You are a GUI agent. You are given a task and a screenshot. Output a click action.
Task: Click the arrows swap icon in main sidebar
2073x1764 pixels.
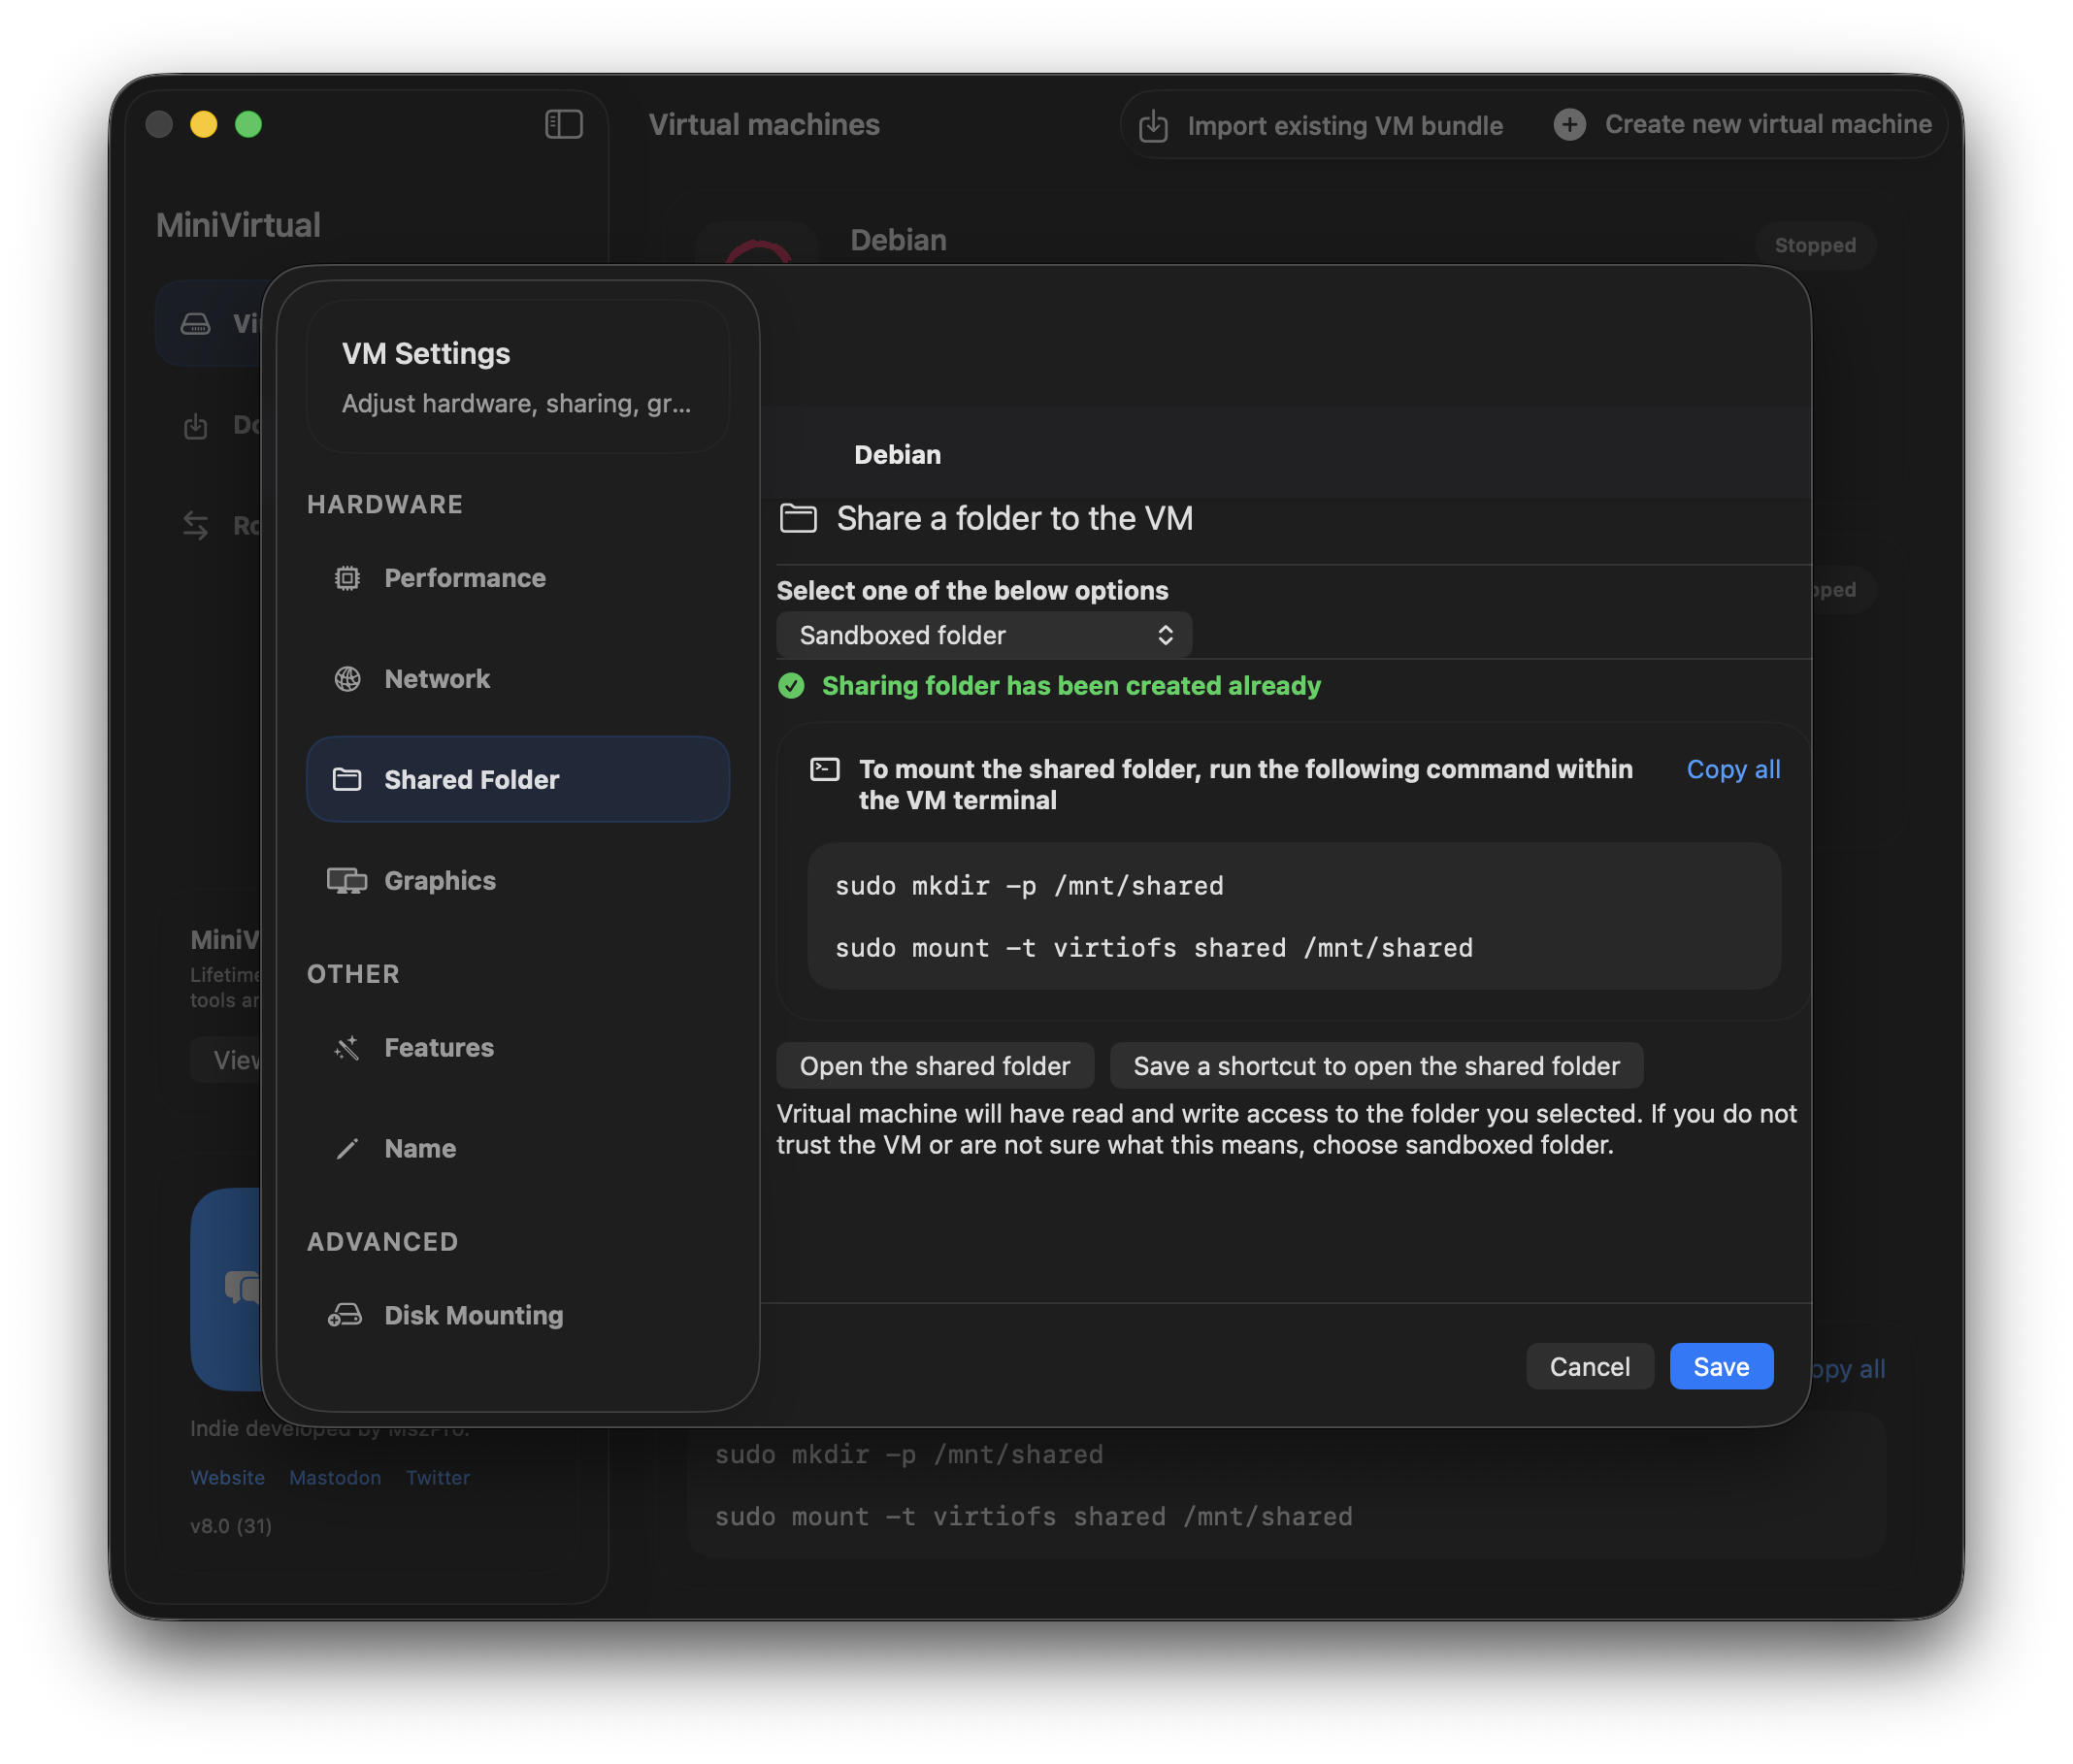(195, 525)
